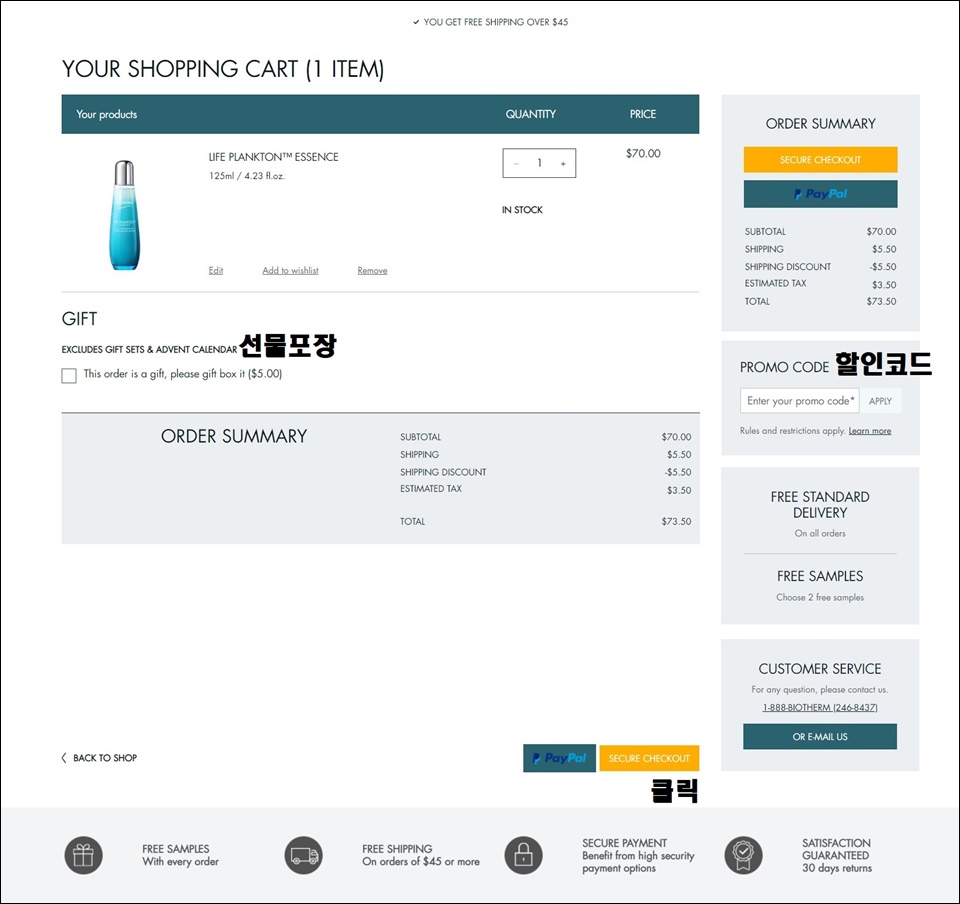Click the footer text On orders of $45 or more
Image resolution: width=960 pixels, height=904 pixels.
click(x=421, y=862)
